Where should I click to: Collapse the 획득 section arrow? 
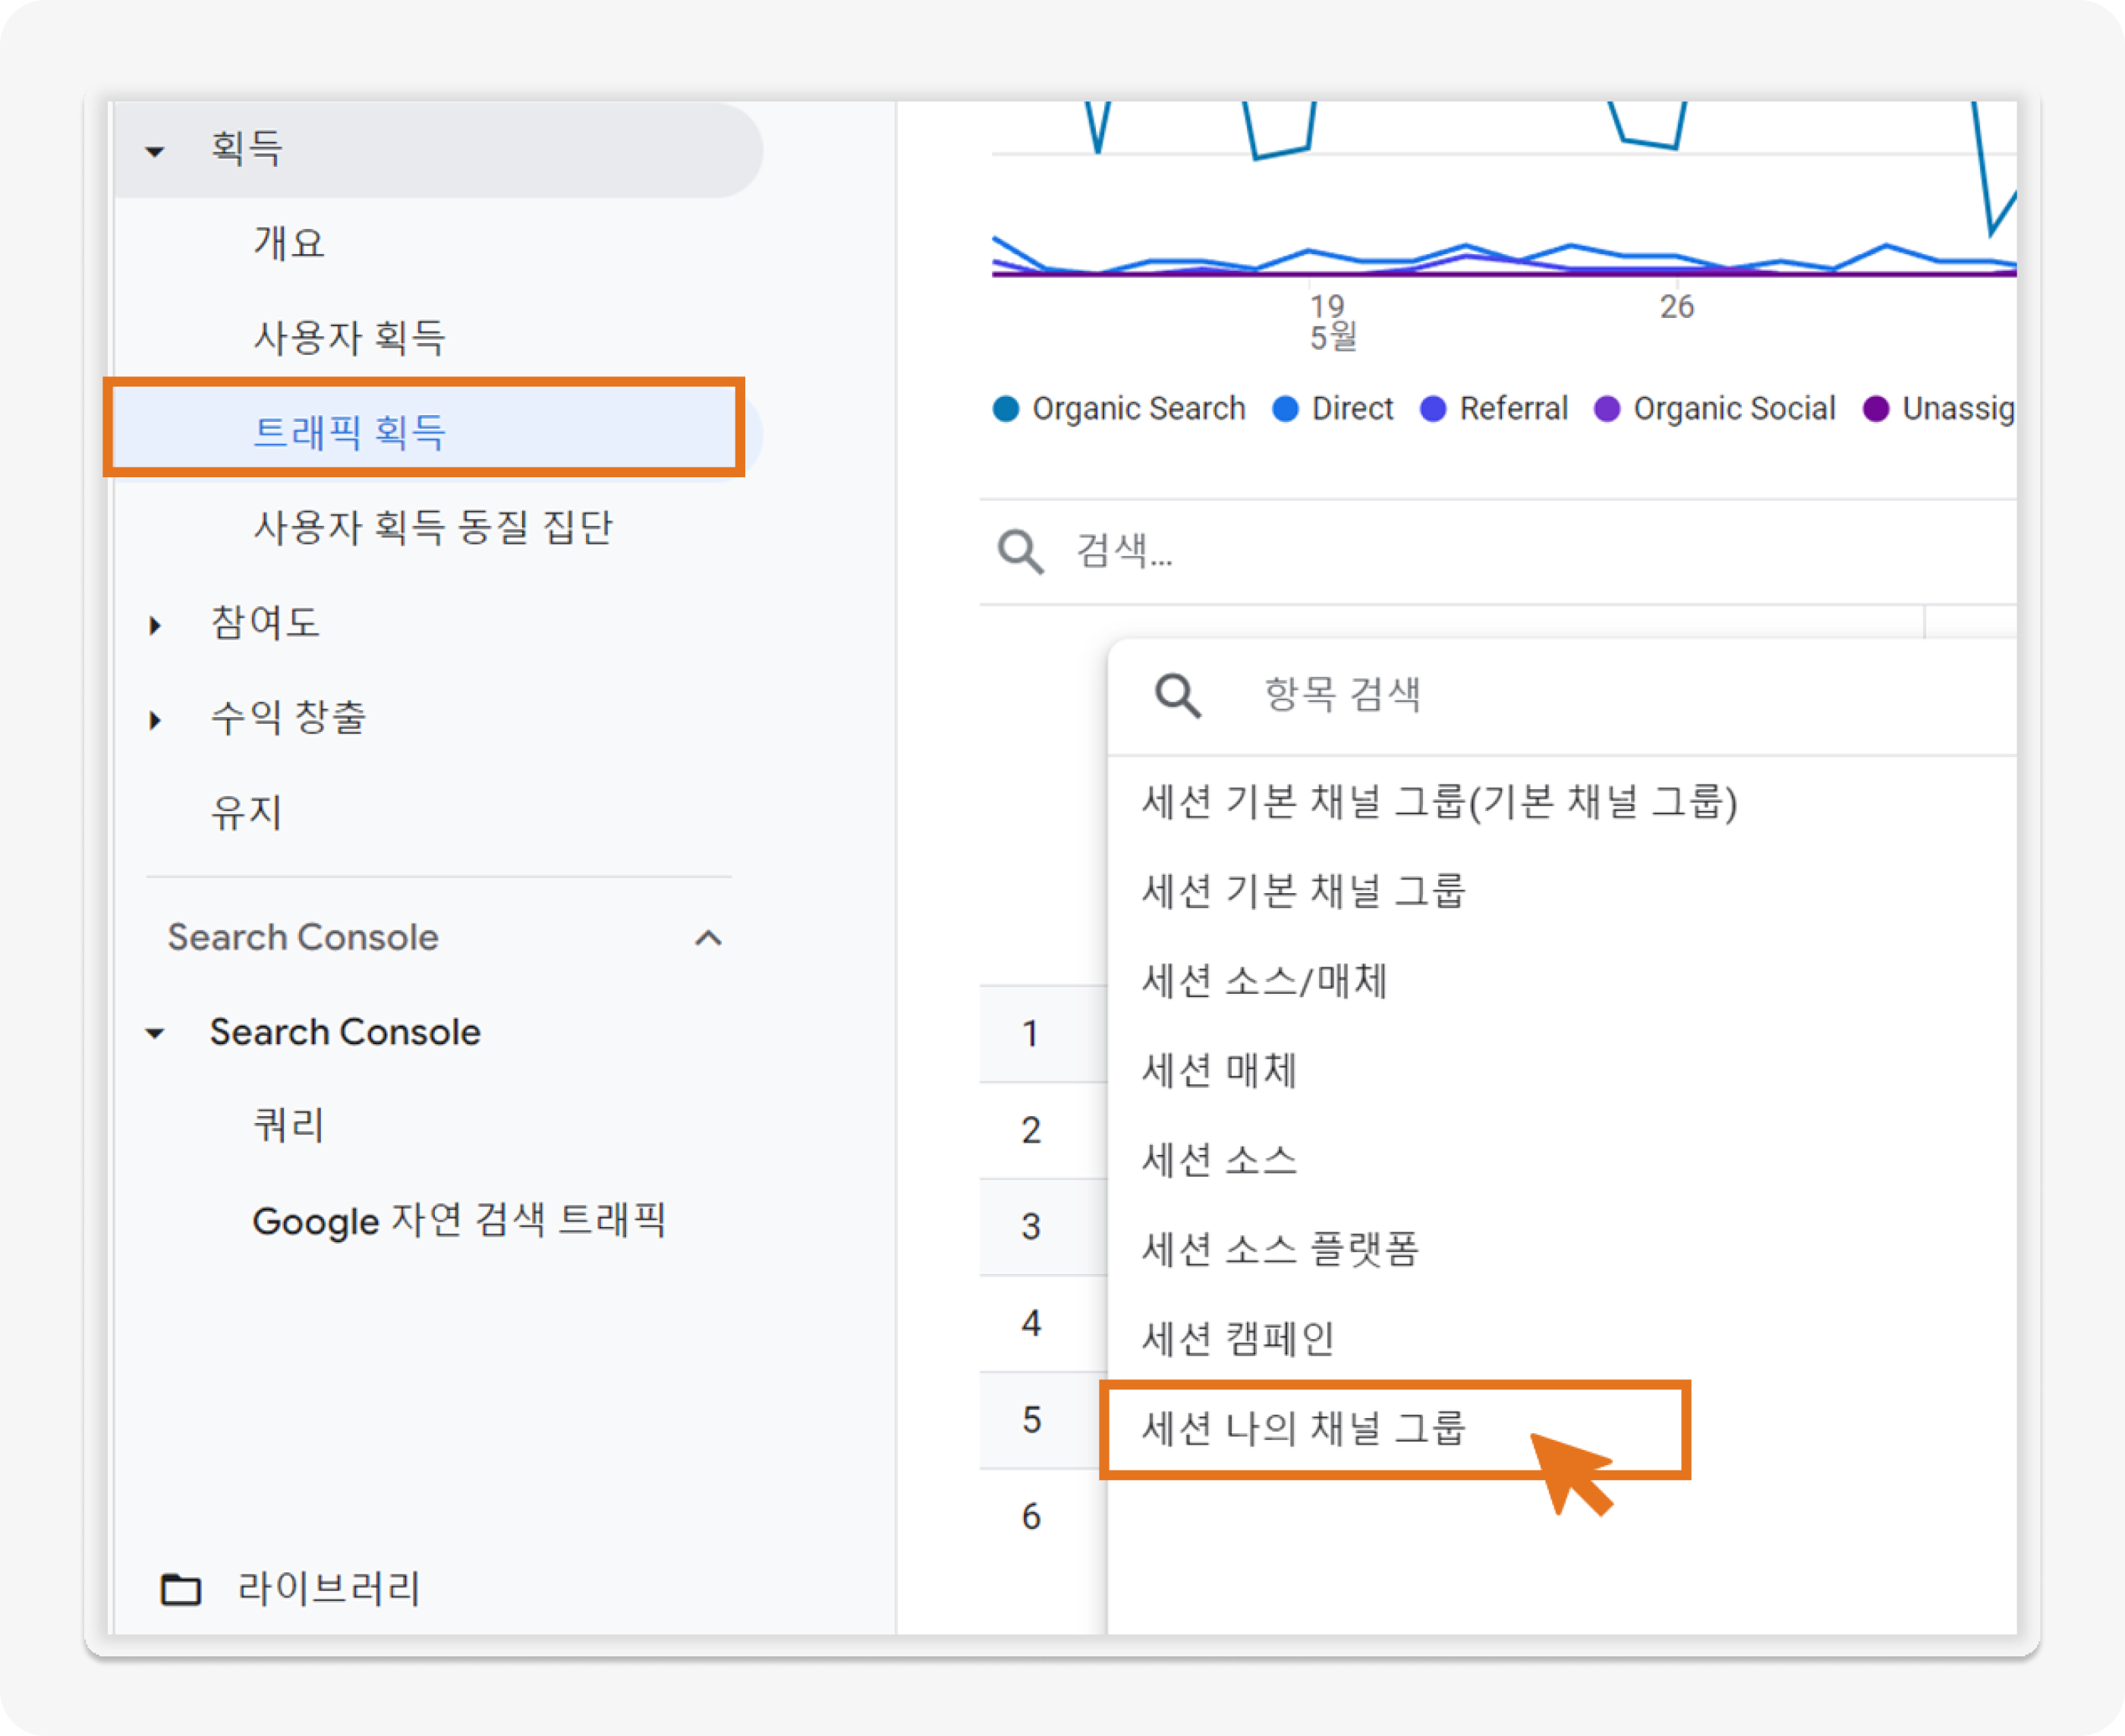(x=155, y=151)
